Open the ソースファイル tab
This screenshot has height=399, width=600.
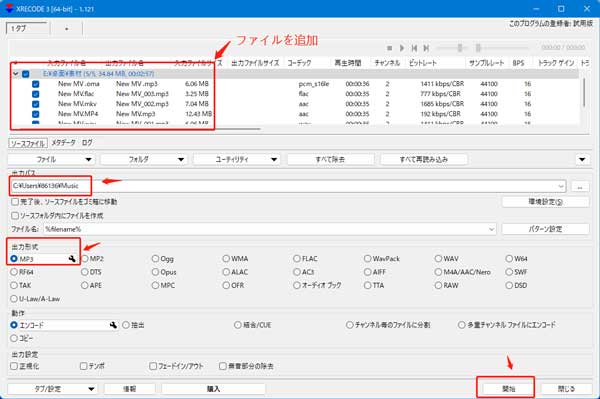[x=28, y=143]
